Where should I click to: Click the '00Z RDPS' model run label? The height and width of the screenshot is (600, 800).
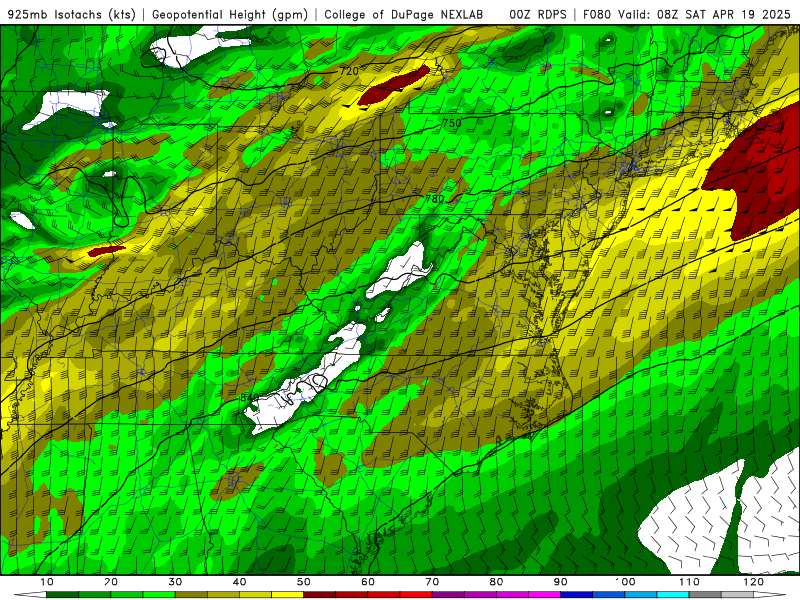click(538, 15)
